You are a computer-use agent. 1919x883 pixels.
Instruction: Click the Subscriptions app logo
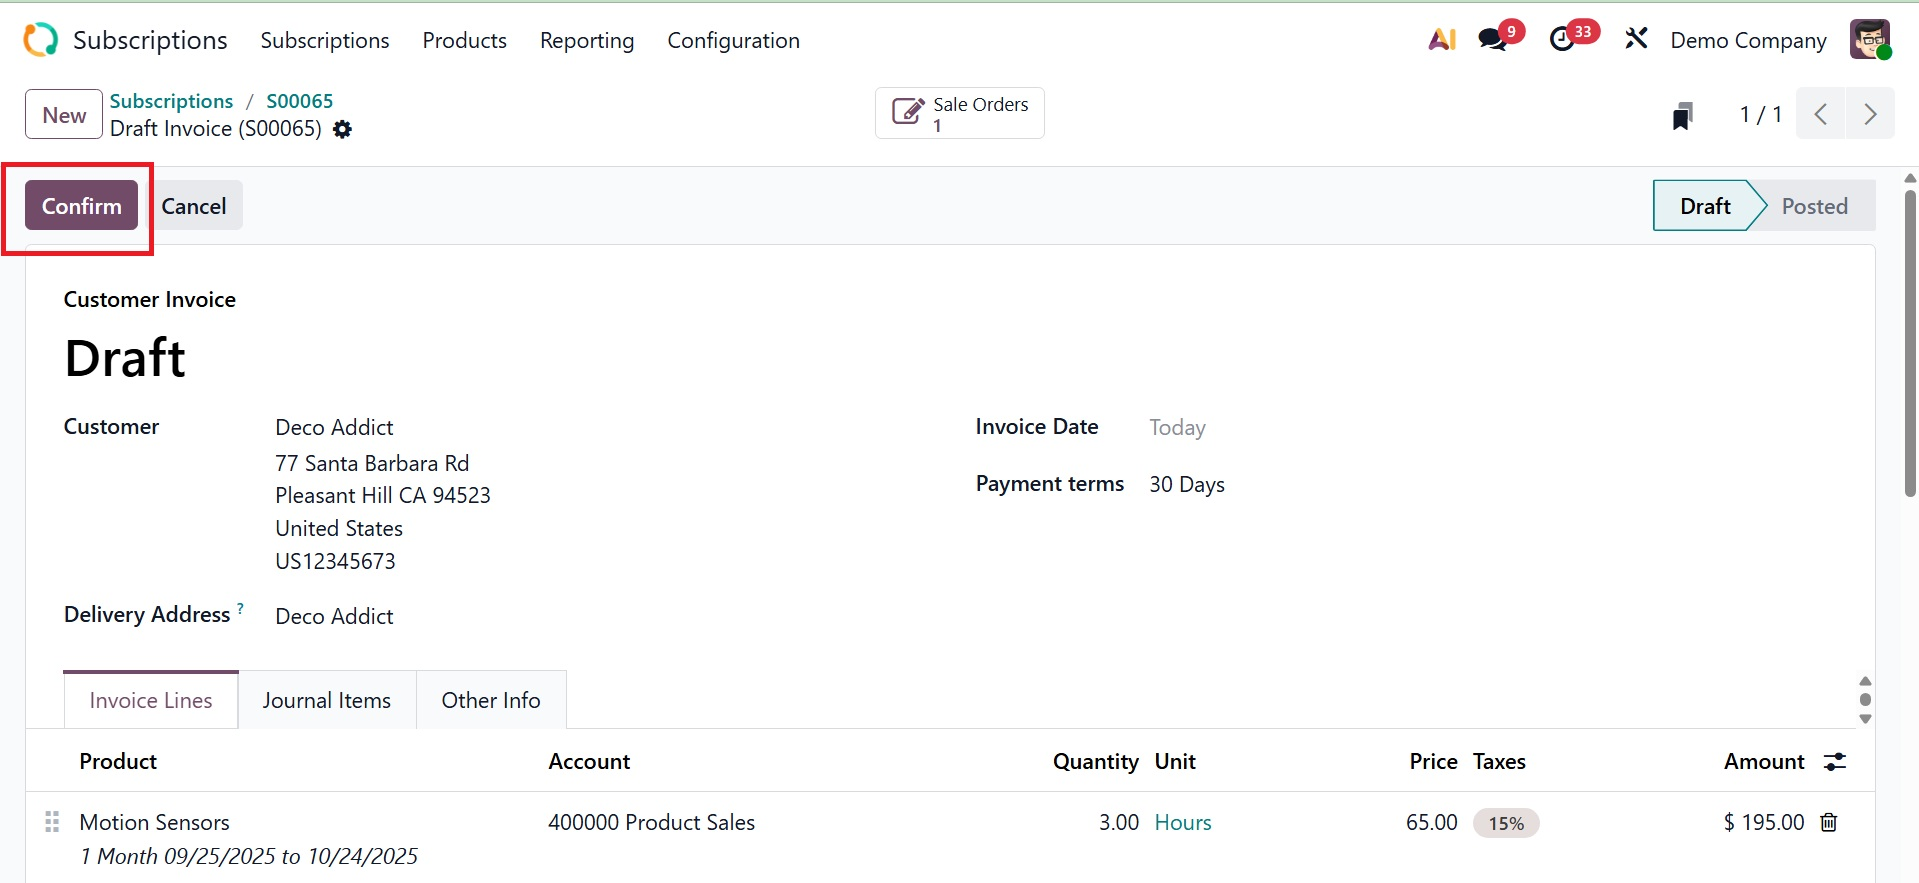(x=41, y=40)
